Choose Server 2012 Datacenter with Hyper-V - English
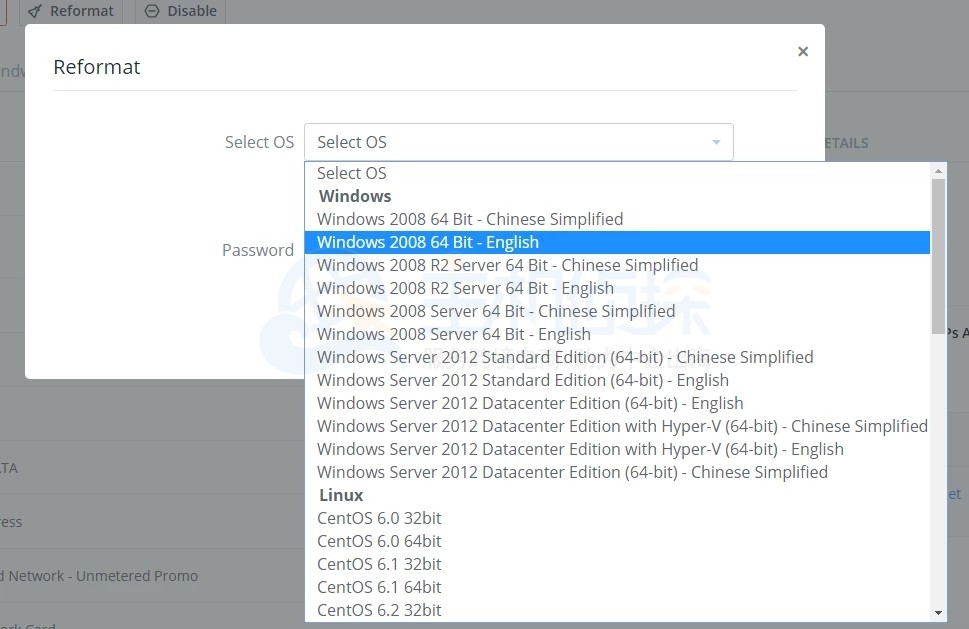The image size is (969, 629). tap(580, 449)
